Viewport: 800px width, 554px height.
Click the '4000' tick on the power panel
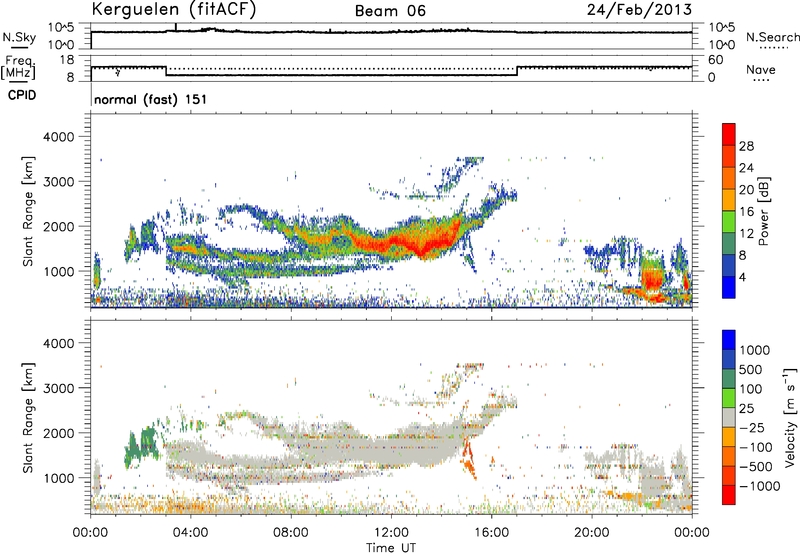[x=59, y=137]
